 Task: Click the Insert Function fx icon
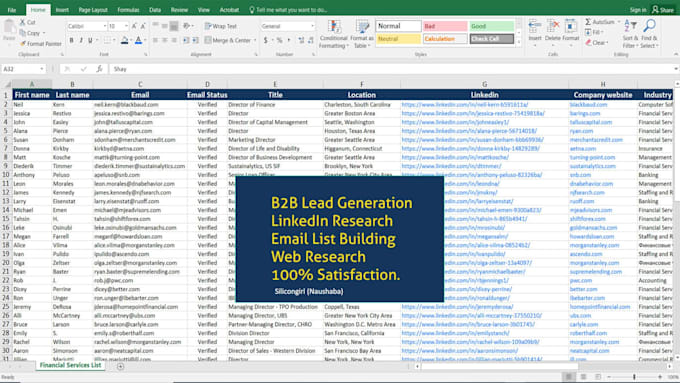click(x=99, y=69)
